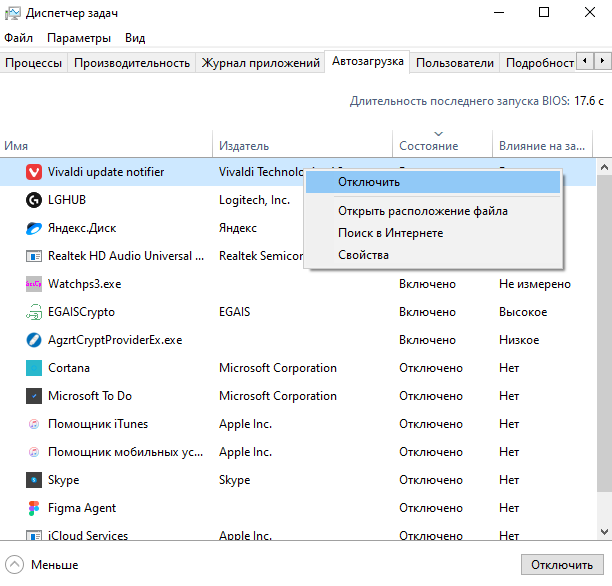This screenshot has height=586, width=612.
Task: Click the Помощник мобильных устройств icon
Action: tap(34, 452)
